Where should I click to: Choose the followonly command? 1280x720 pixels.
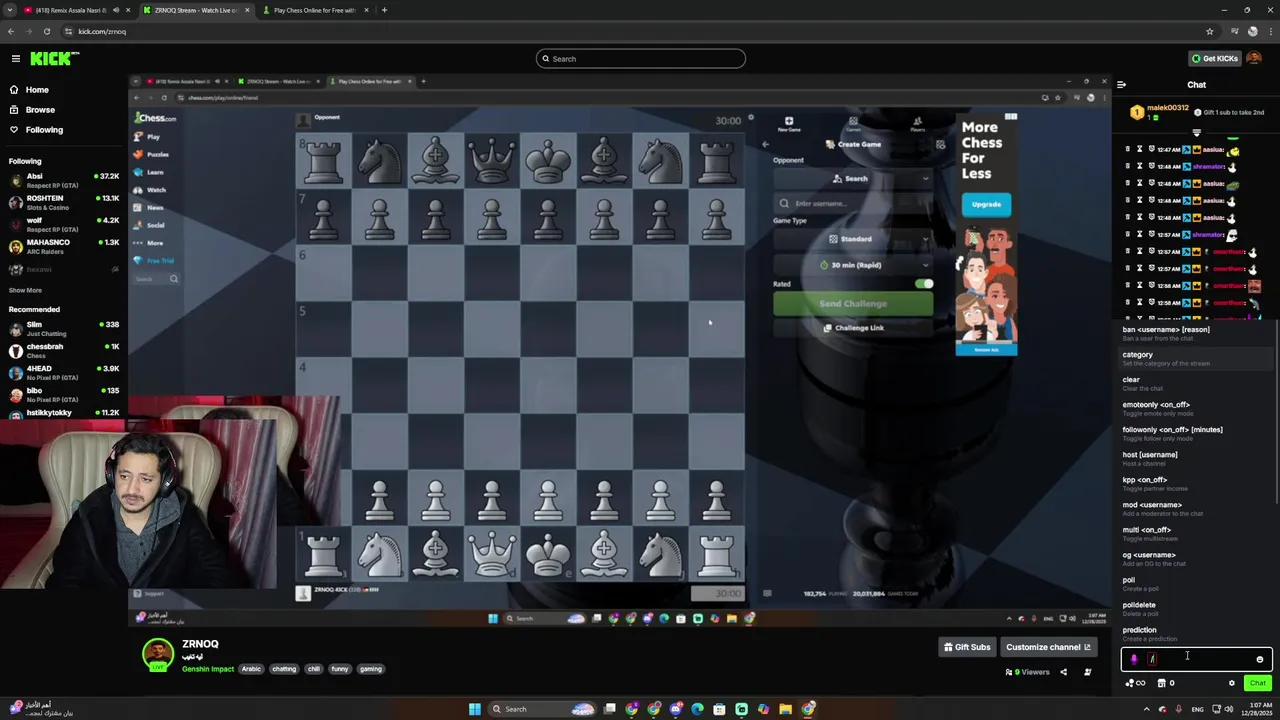1196,433
